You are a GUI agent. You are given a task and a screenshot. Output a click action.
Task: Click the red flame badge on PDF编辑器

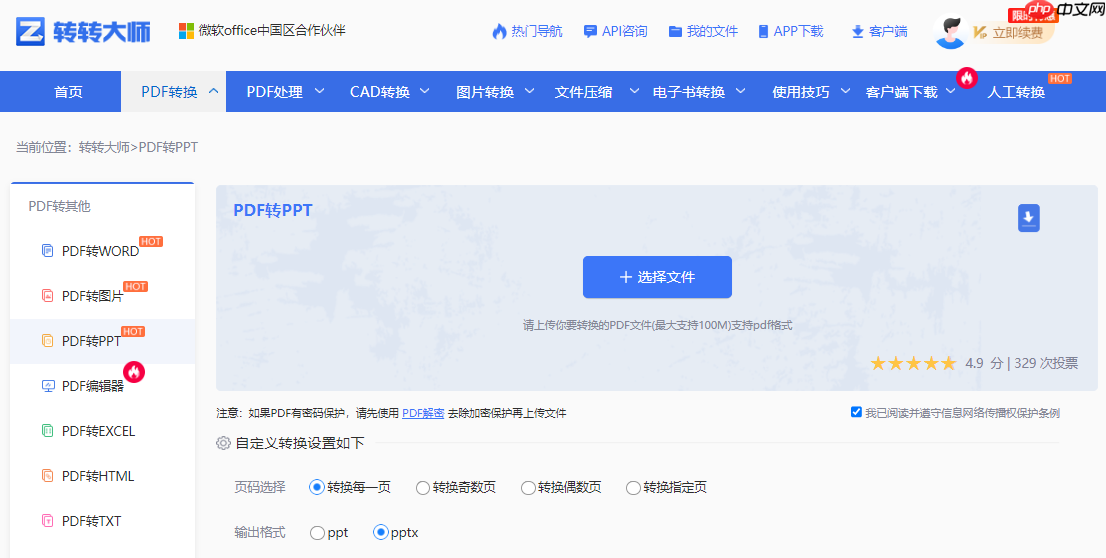pyautogui.click(x=133, y=372)
